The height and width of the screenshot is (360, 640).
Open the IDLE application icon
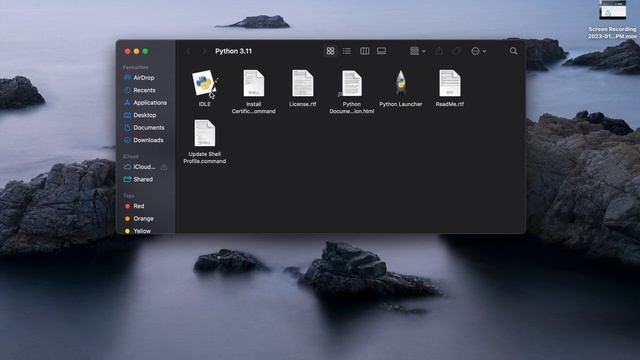pos(204,83)
